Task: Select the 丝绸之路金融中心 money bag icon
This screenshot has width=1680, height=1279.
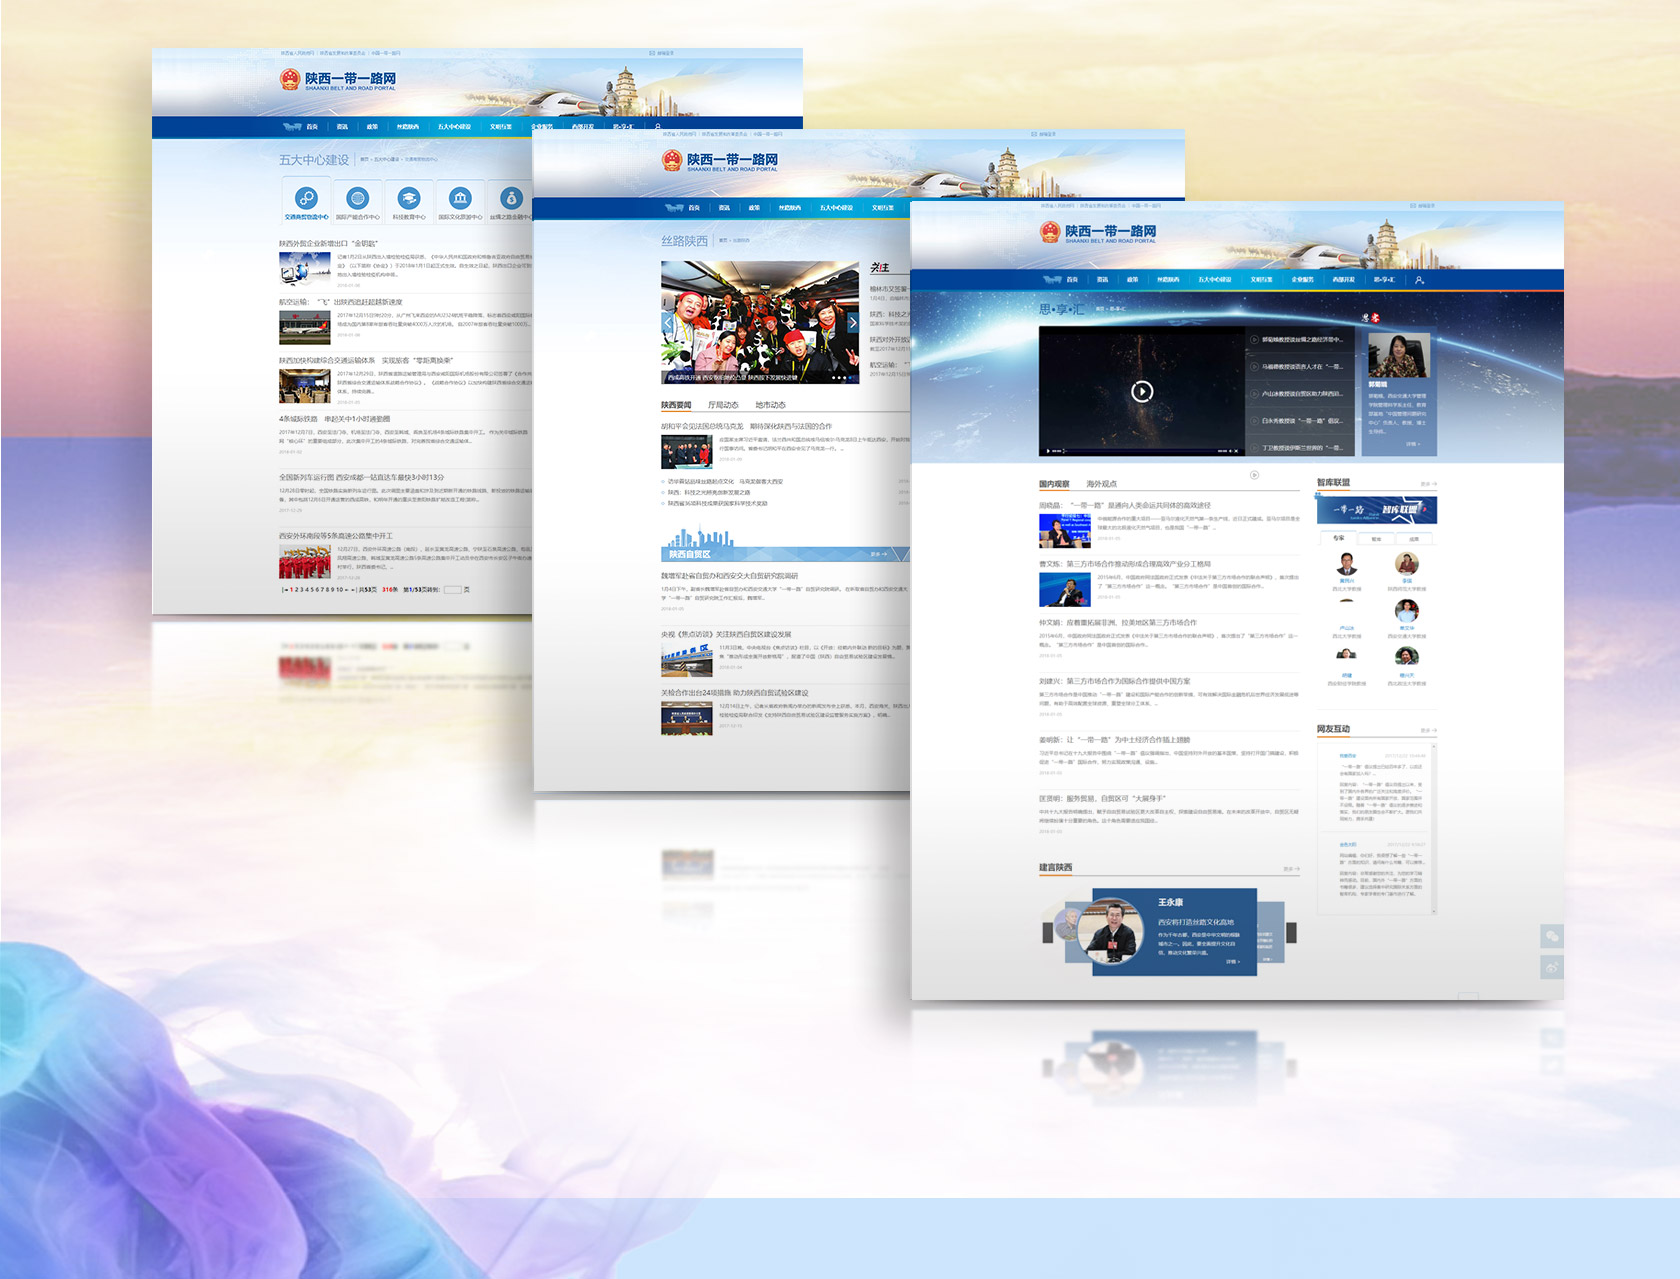Action: tap(511, 198)
